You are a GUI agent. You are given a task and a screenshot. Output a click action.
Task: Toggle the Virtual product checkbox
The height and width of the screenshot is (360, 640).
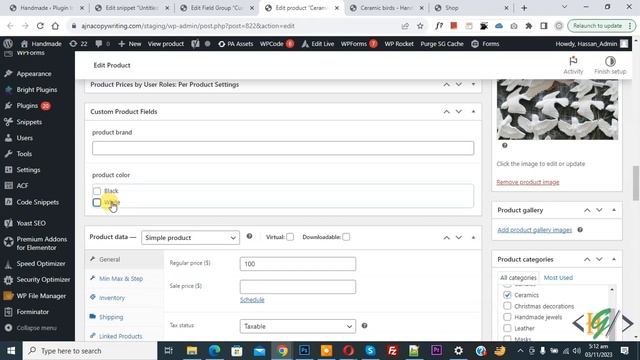coord(290,237)
